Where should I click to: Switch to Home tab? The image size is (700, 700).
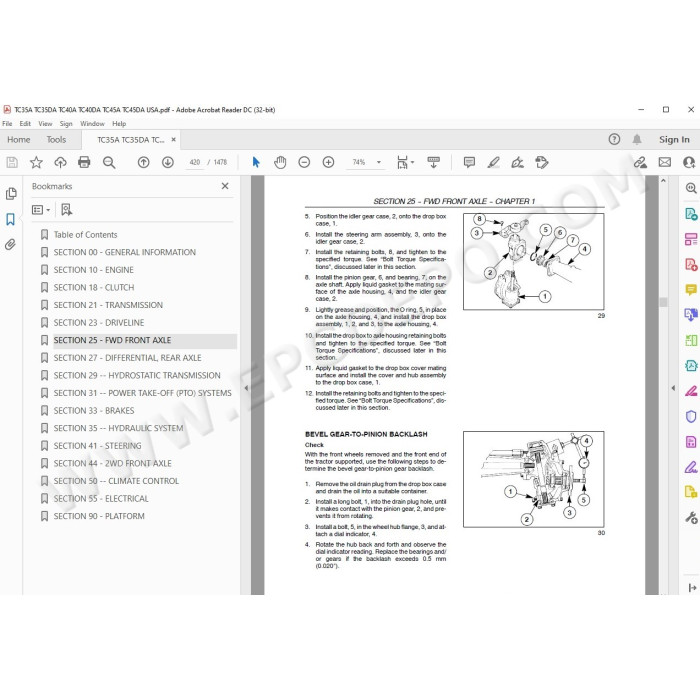coord(19,140)
